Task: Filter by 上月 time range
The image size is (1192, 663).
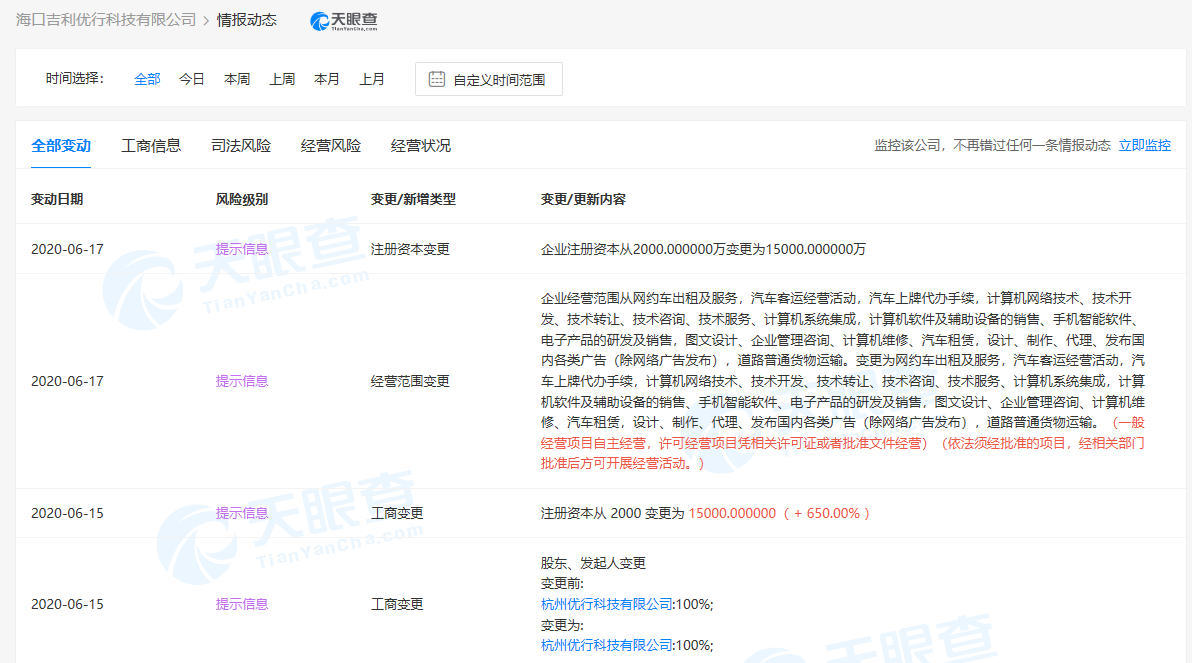Action: point(372,79)
